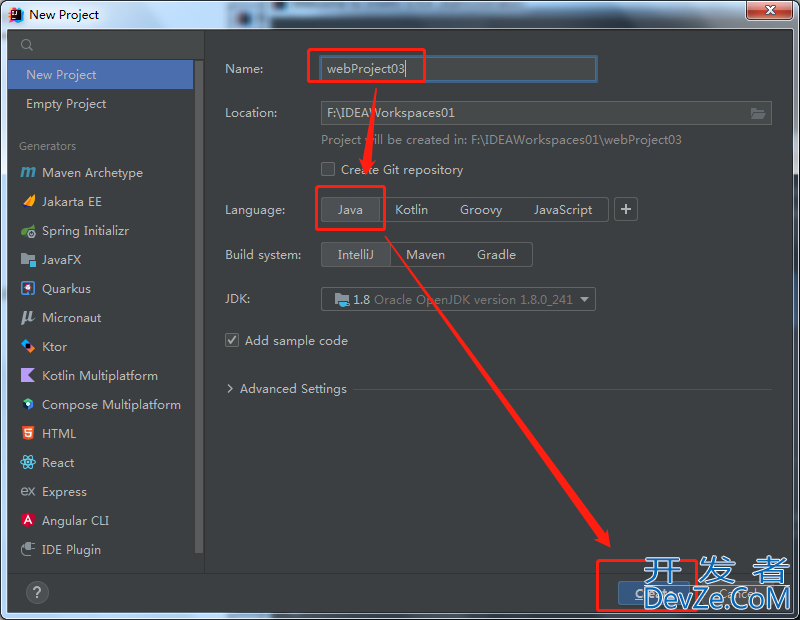This screenshot has width=800, height=620.
Task: Enable Create Git repository checkbox
Action: (328, 169)
